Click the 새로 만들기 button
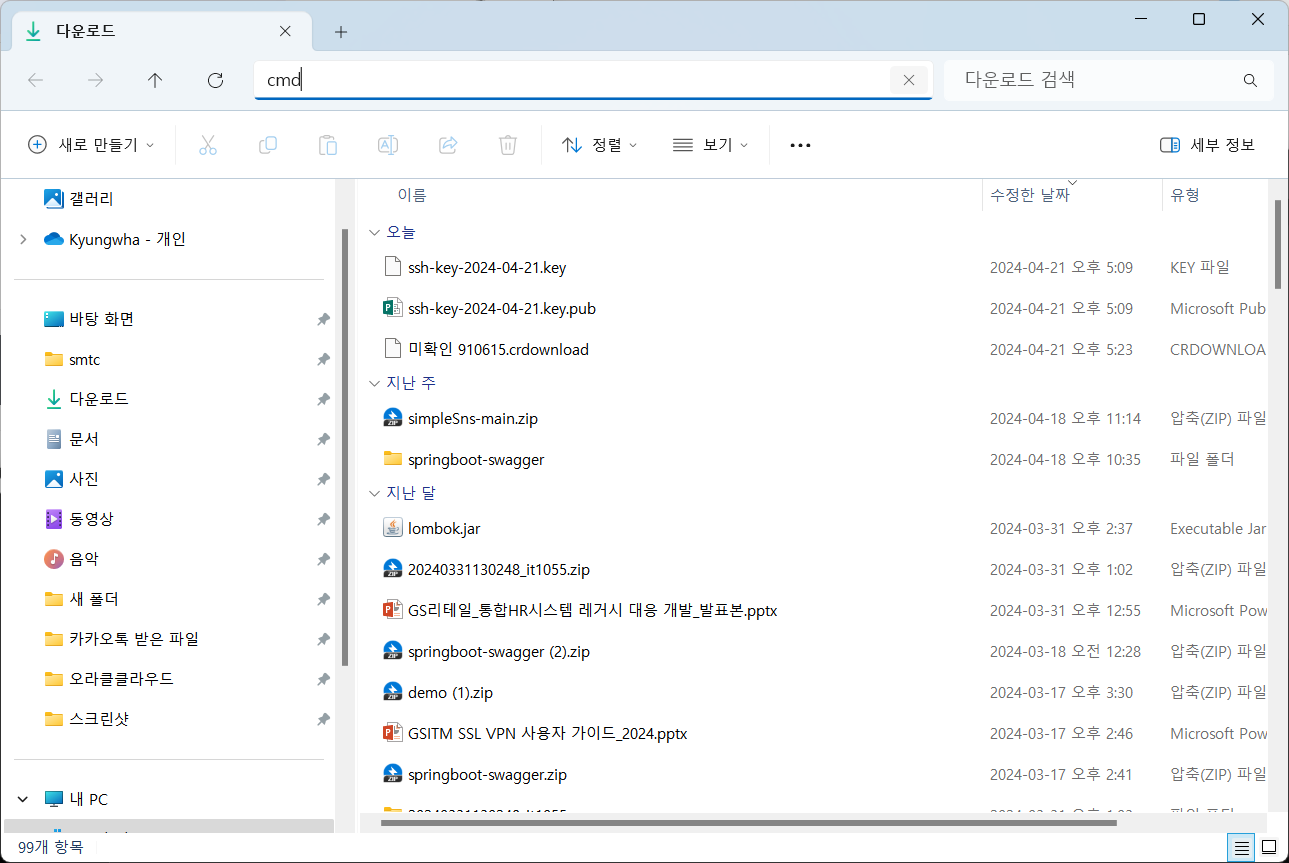Viewport: 1289px width, 863px height. pos(91,145)
